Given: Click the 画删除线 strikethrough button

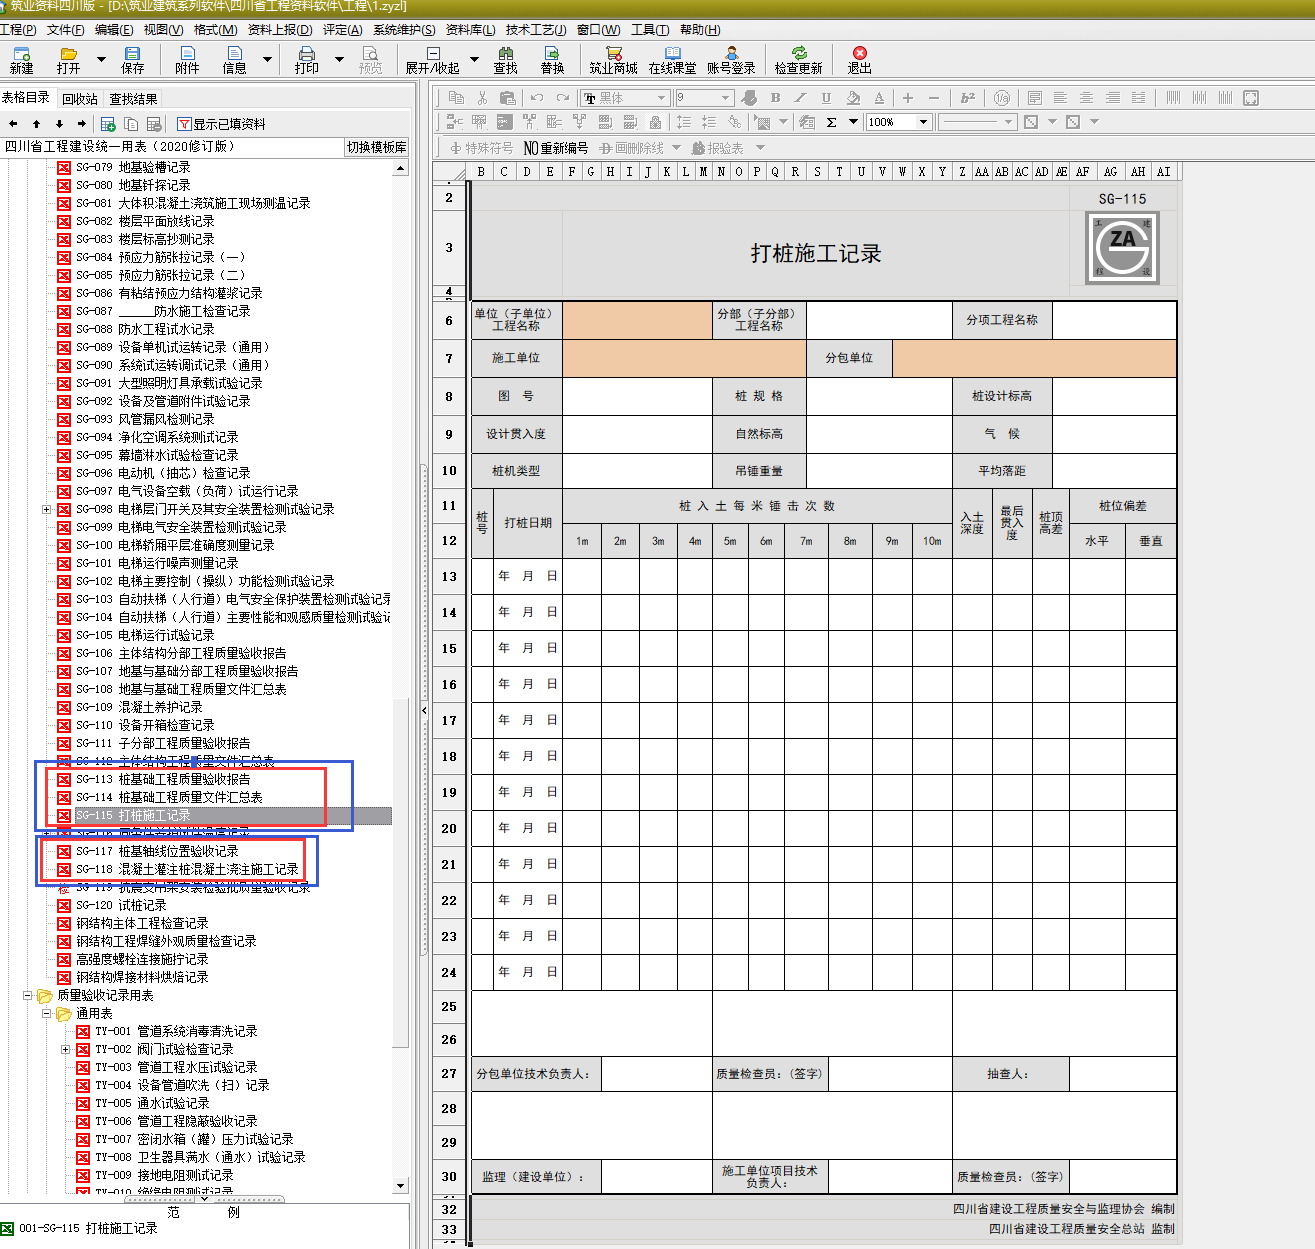Looking at the screenshot, I should coord(631,148).
